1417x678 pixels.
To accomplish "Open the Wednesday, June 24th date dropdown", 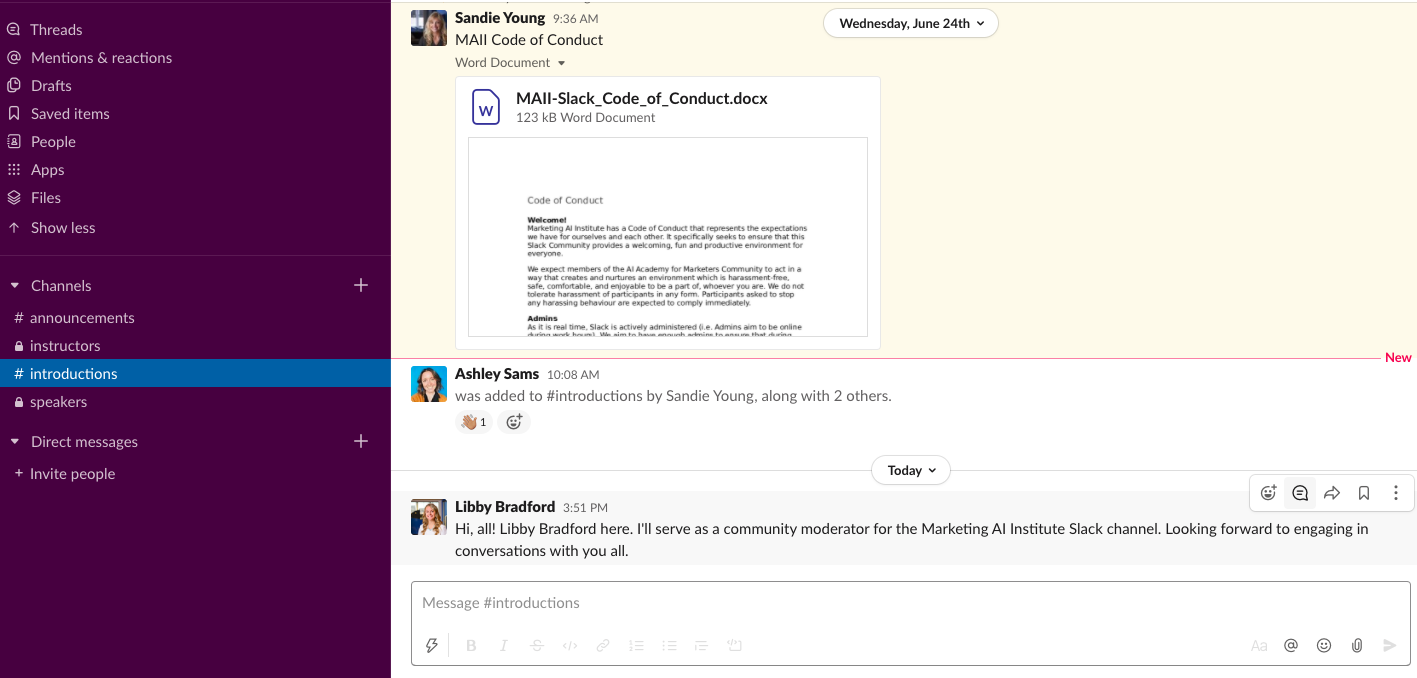I will pos(911,23).
